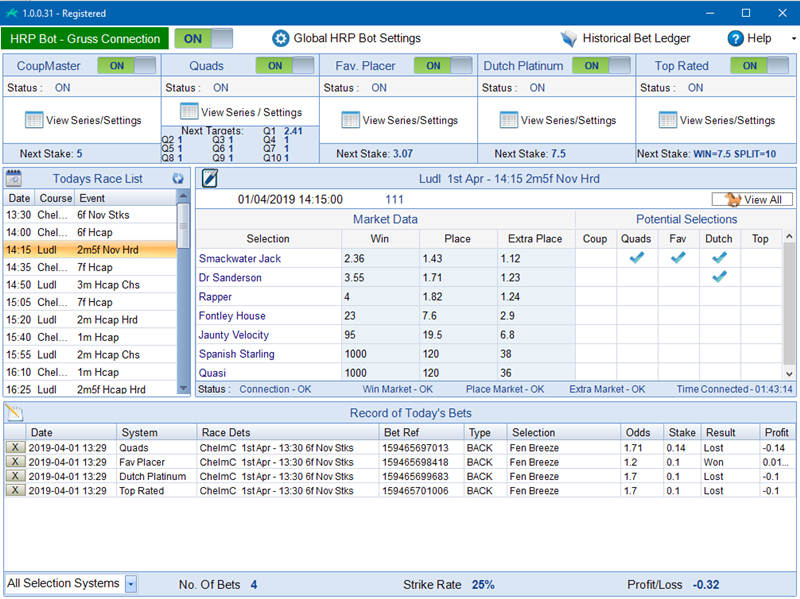Click the Help question mark icon
800x599 pixels.
click(x=735, y=38)
